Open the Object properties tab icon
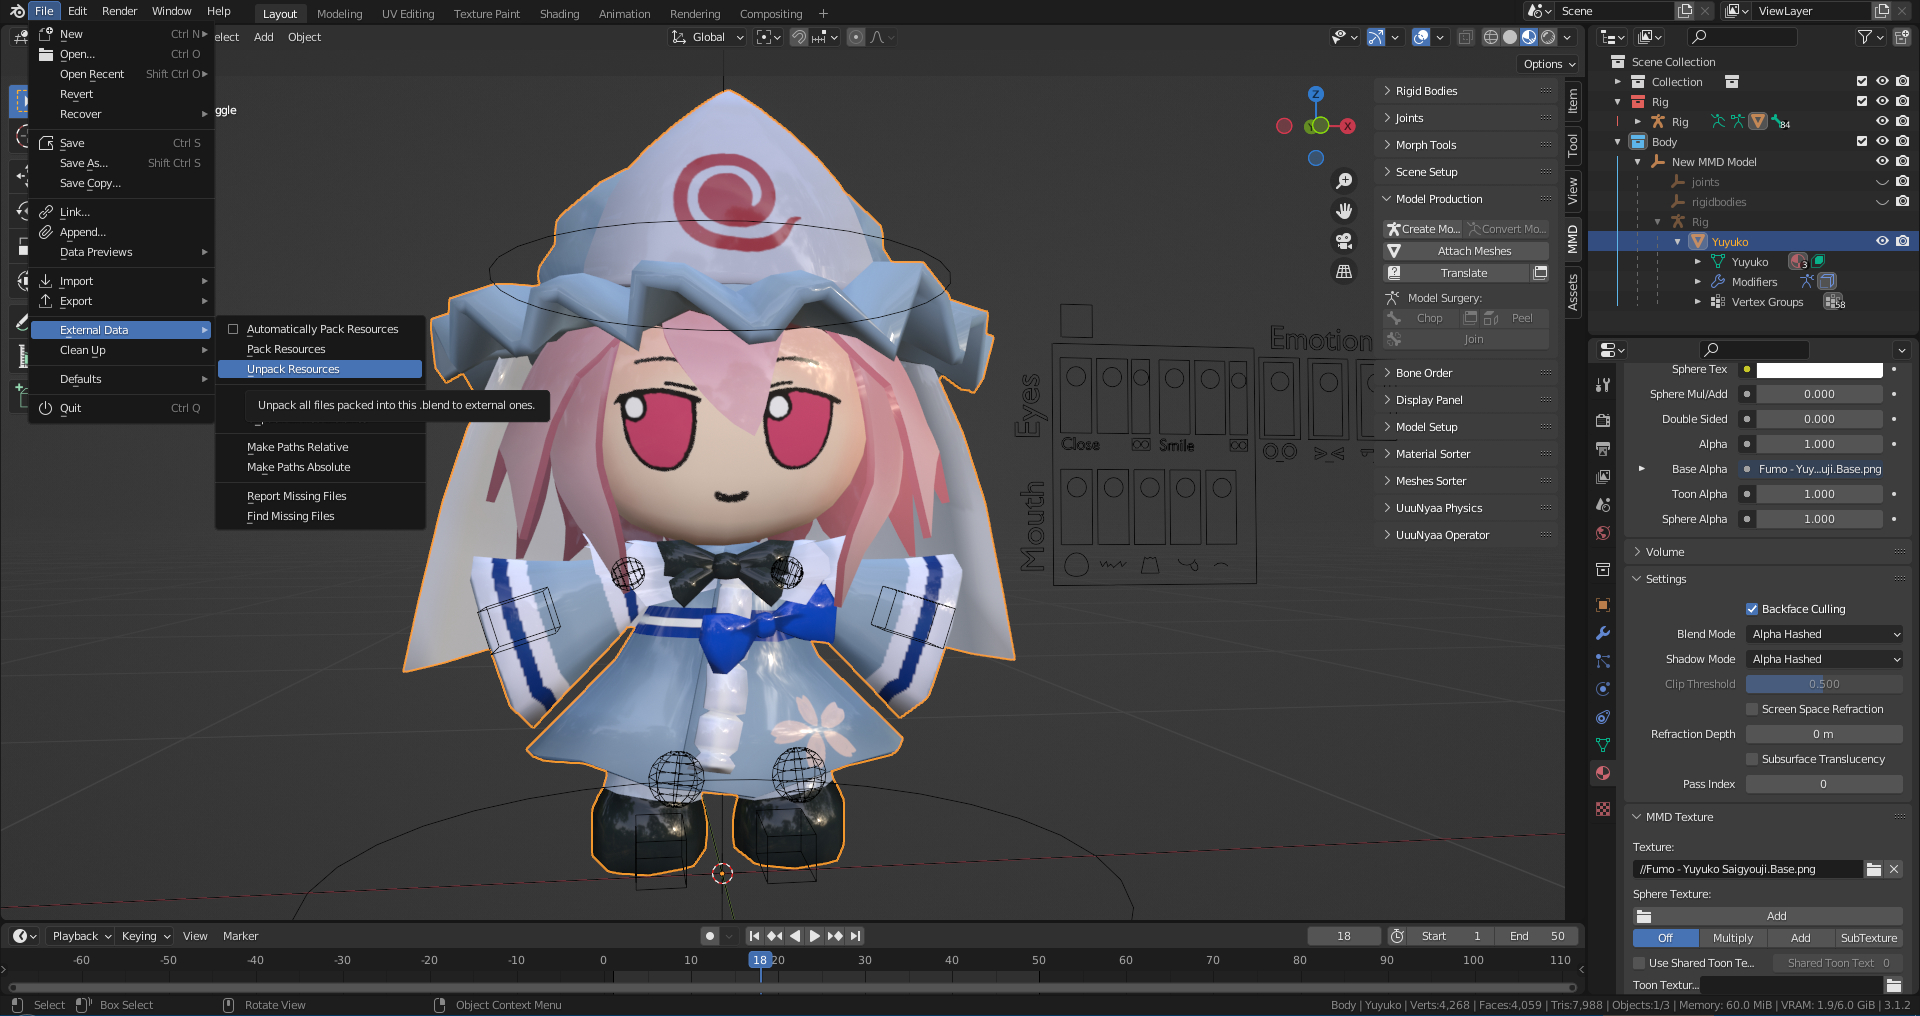 coord(1603,605)
